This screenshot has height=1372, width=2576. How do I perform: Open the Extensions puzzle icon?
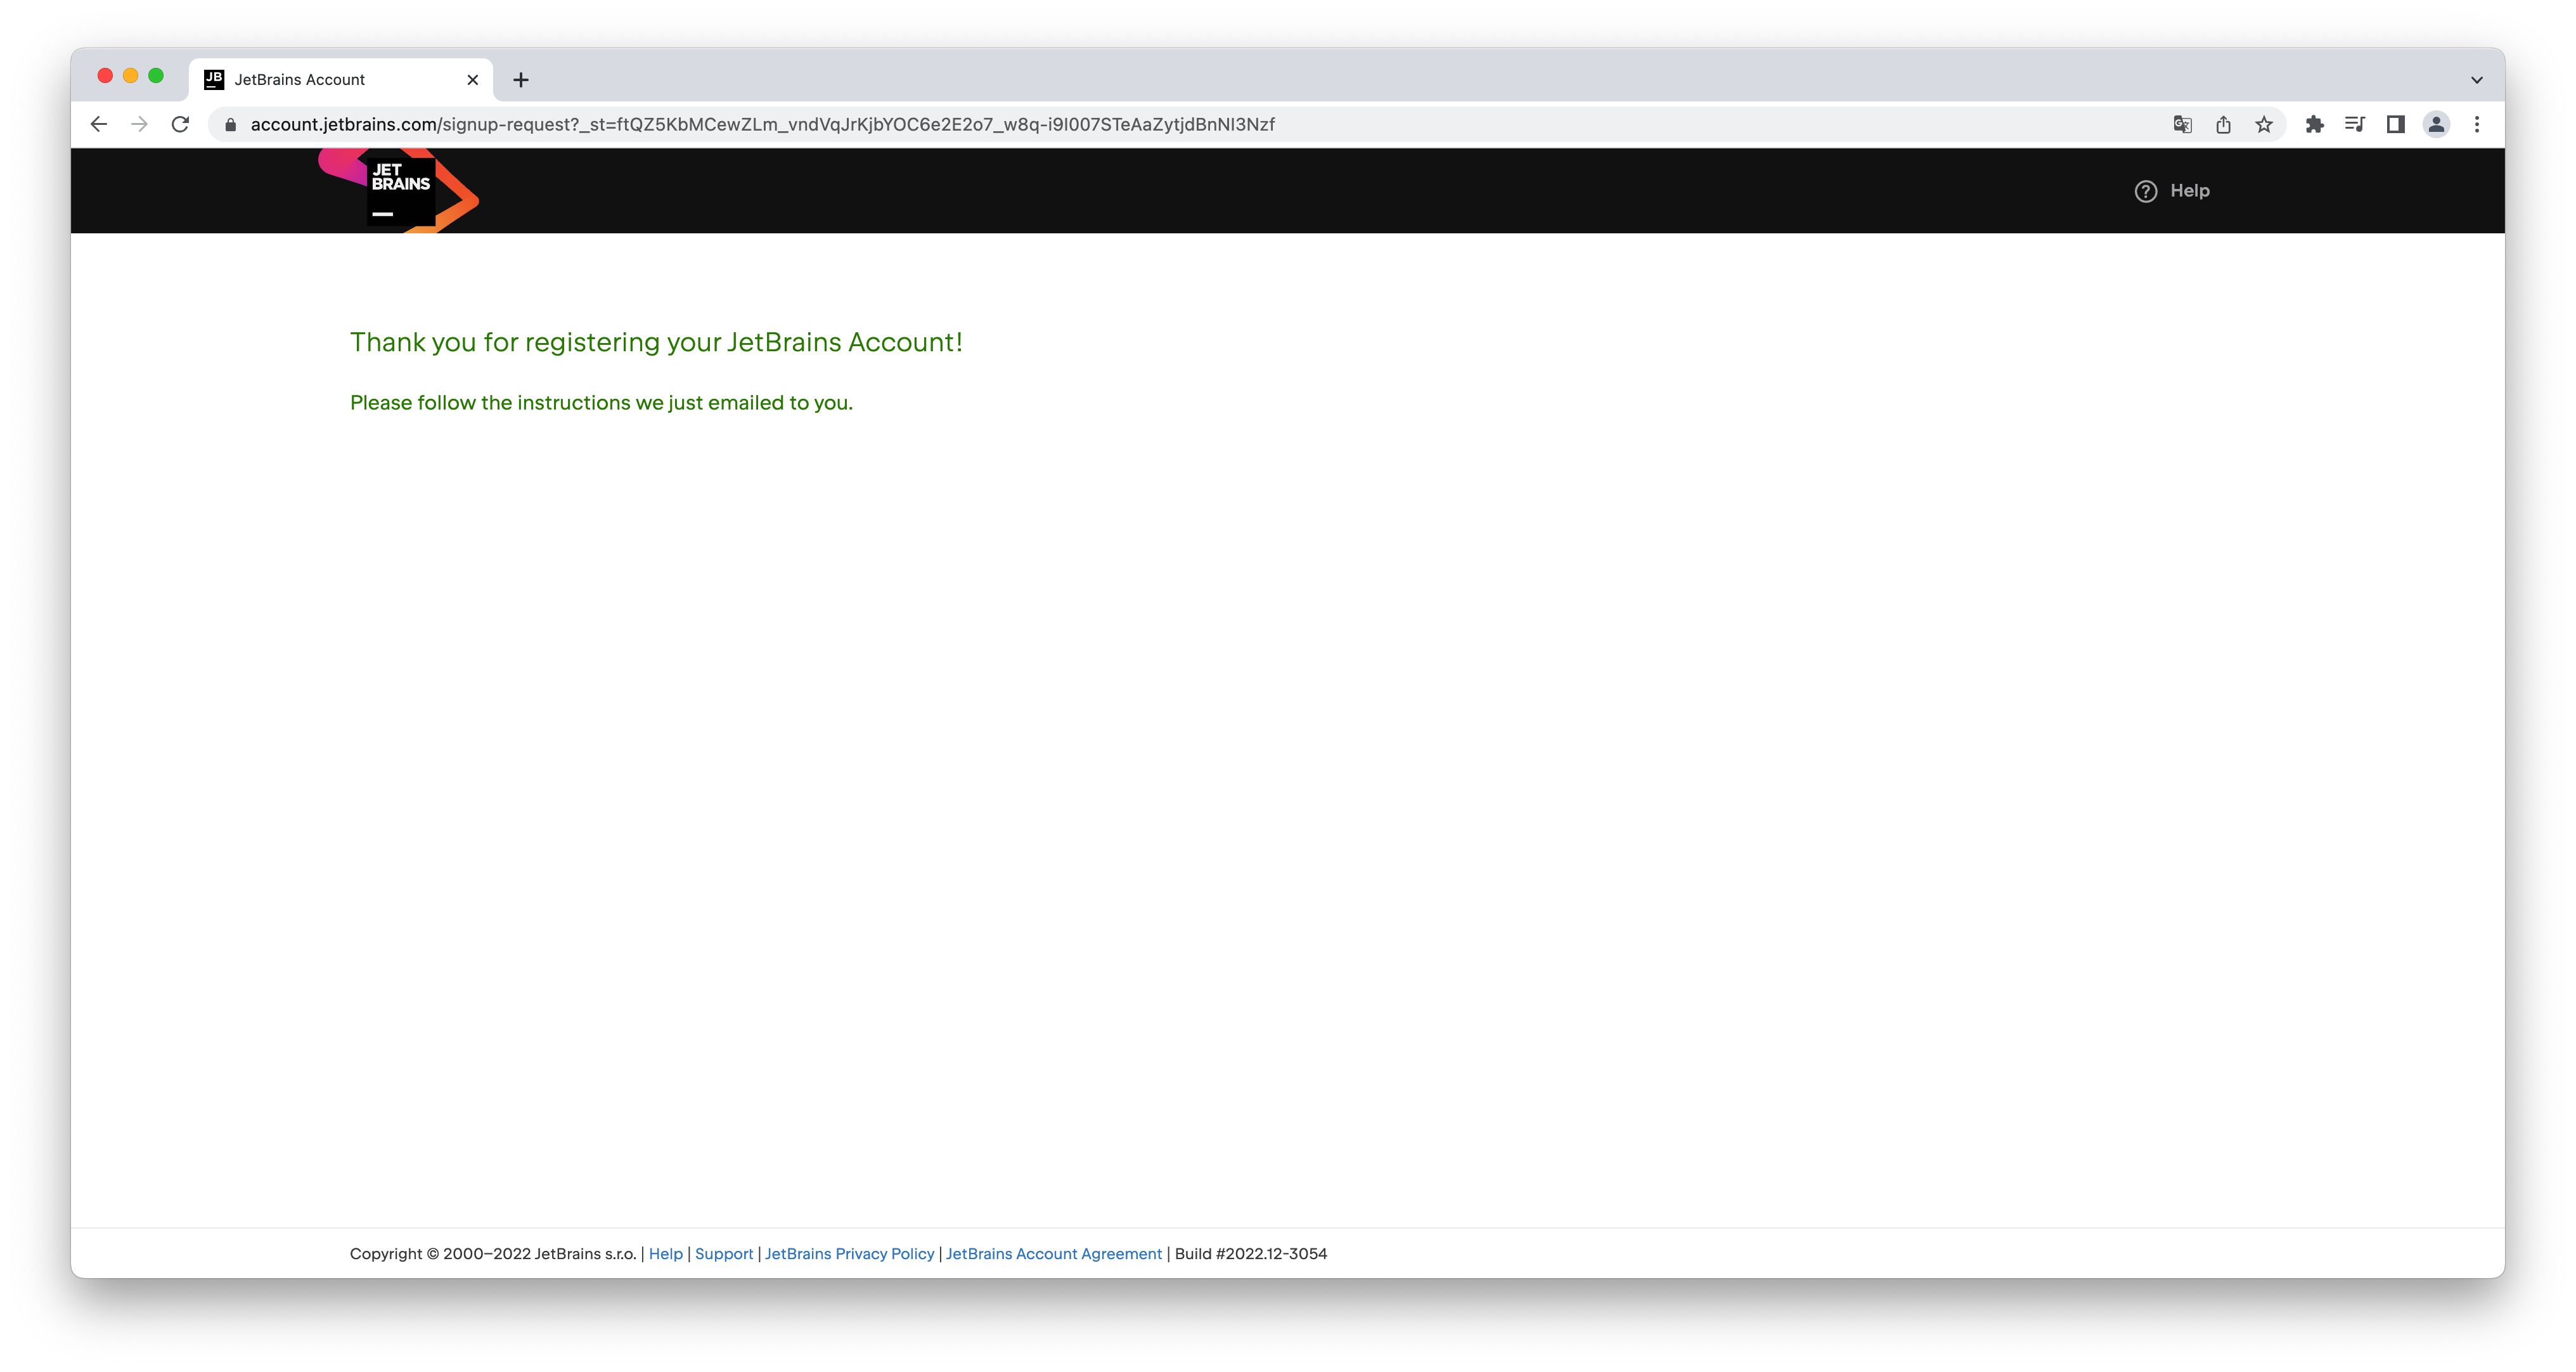pyautogui.click(x=2314, y=124)
